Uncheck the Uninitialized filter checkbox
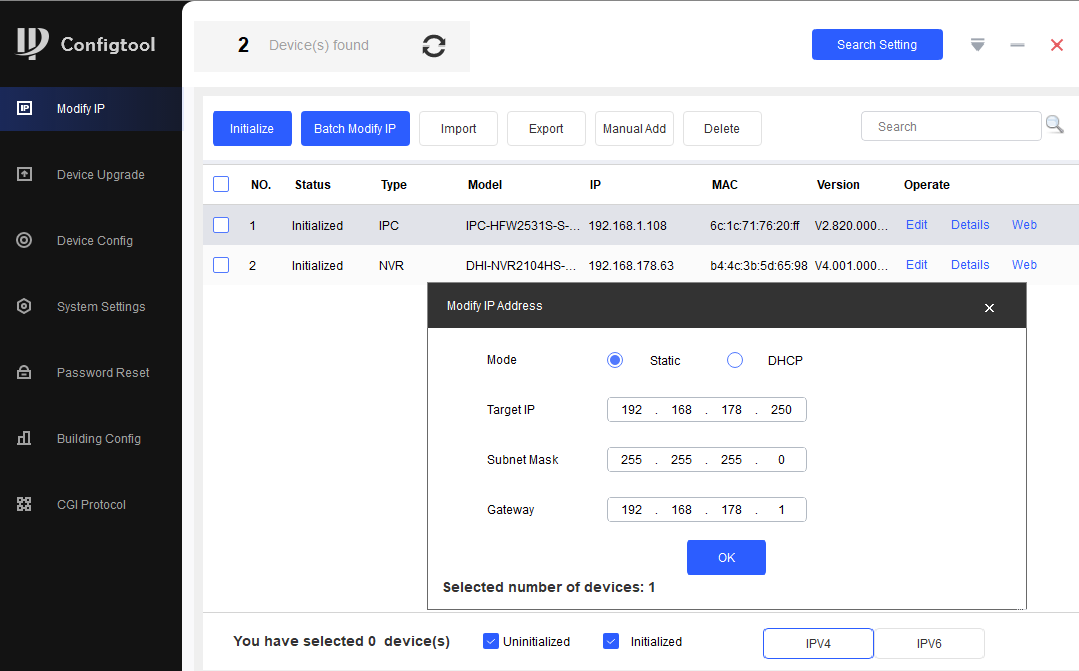 click(x=490, y=641)
